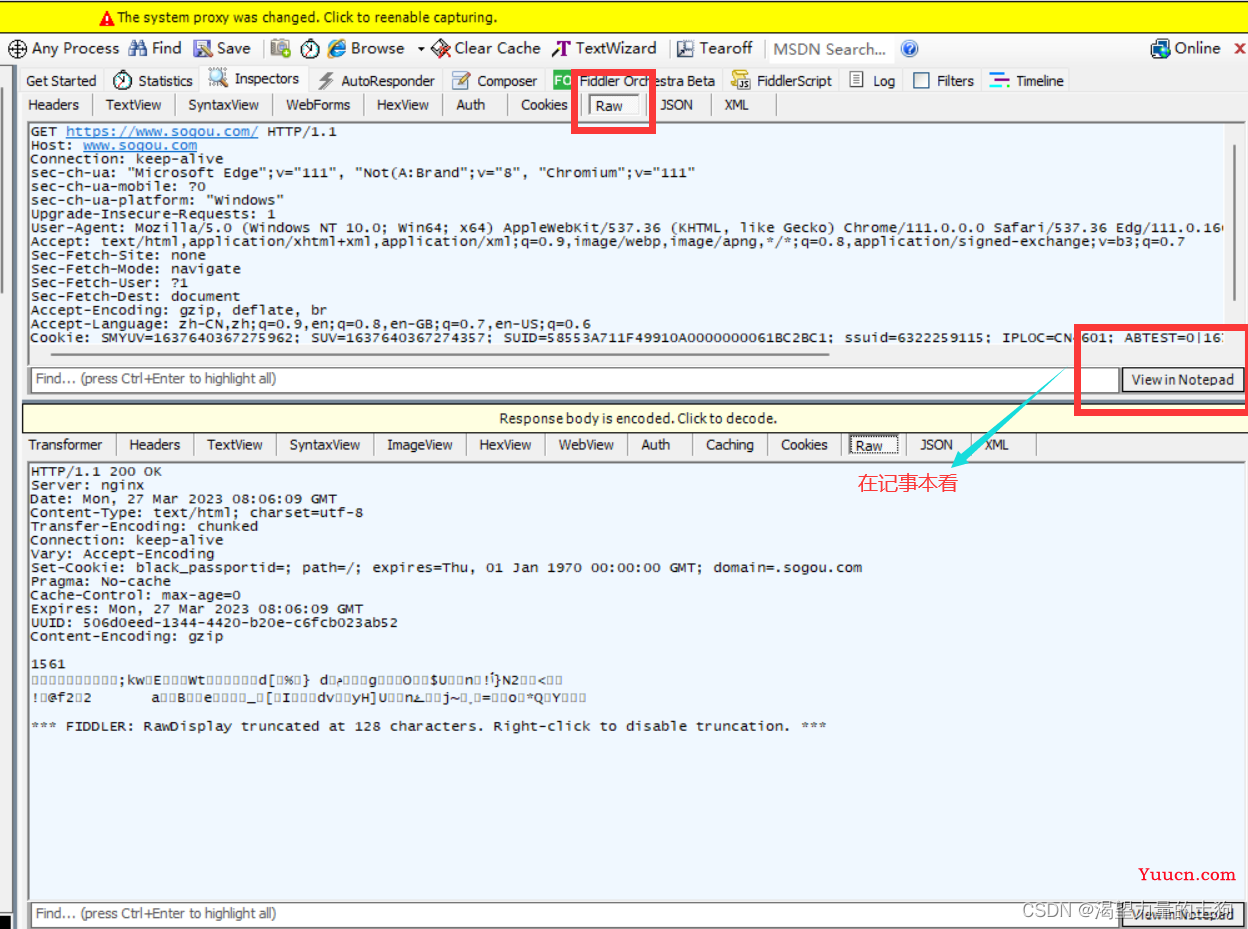Click 'HTTP/1.1 200 OK' response line
The height and width of the screenshot is (929, 1248).
pos(96,472)
